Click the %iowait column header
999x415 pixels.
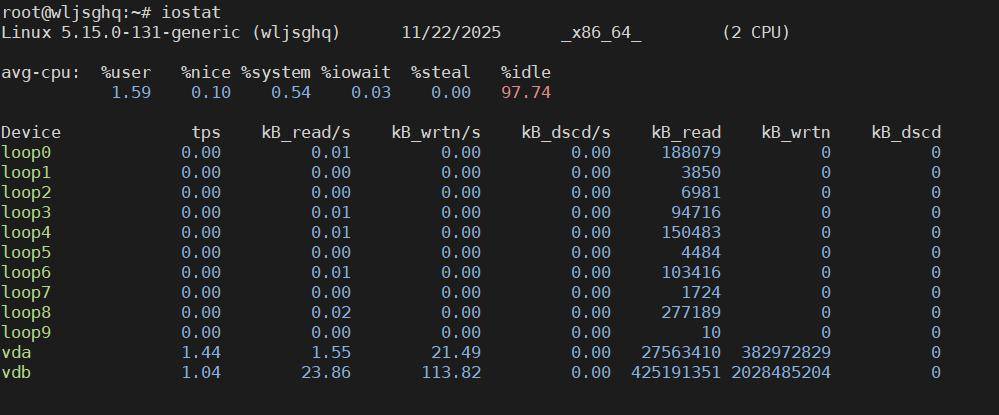[x=356, y=73]
